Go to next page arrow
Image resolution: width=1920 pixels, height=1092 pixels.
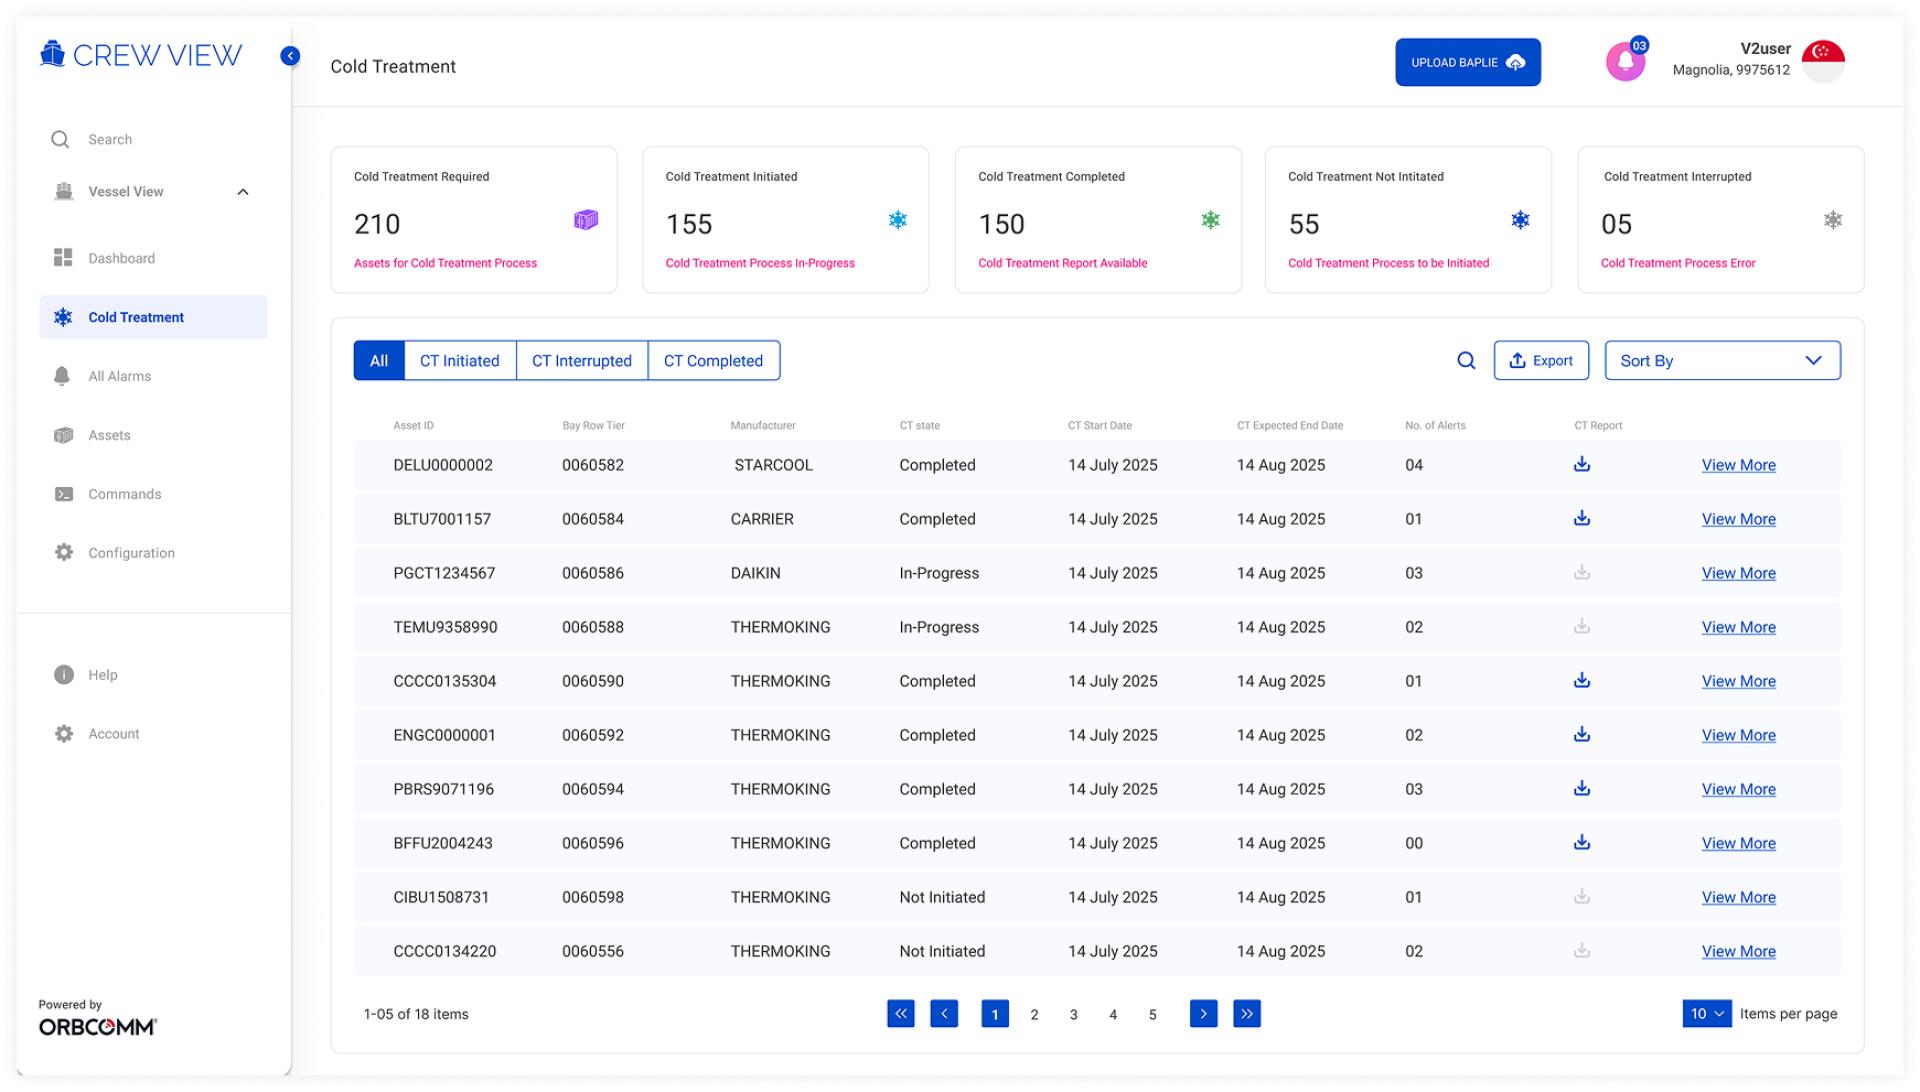pos(1203,1014)
